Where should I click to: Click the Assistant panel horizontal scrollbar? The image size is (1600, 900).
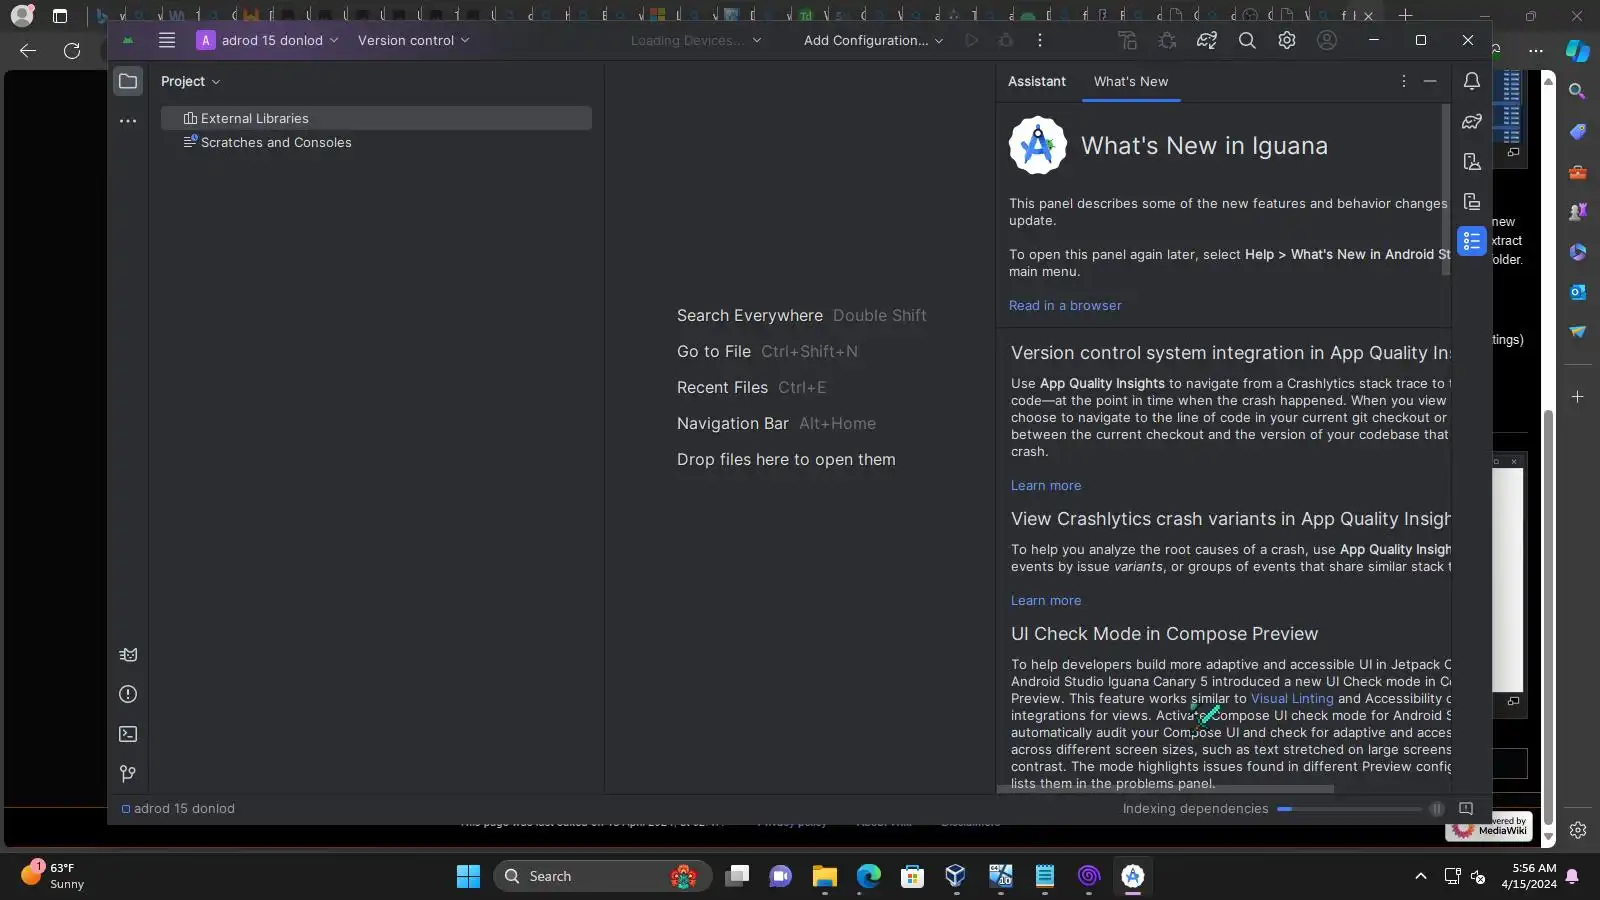[x=1166, y=789]
